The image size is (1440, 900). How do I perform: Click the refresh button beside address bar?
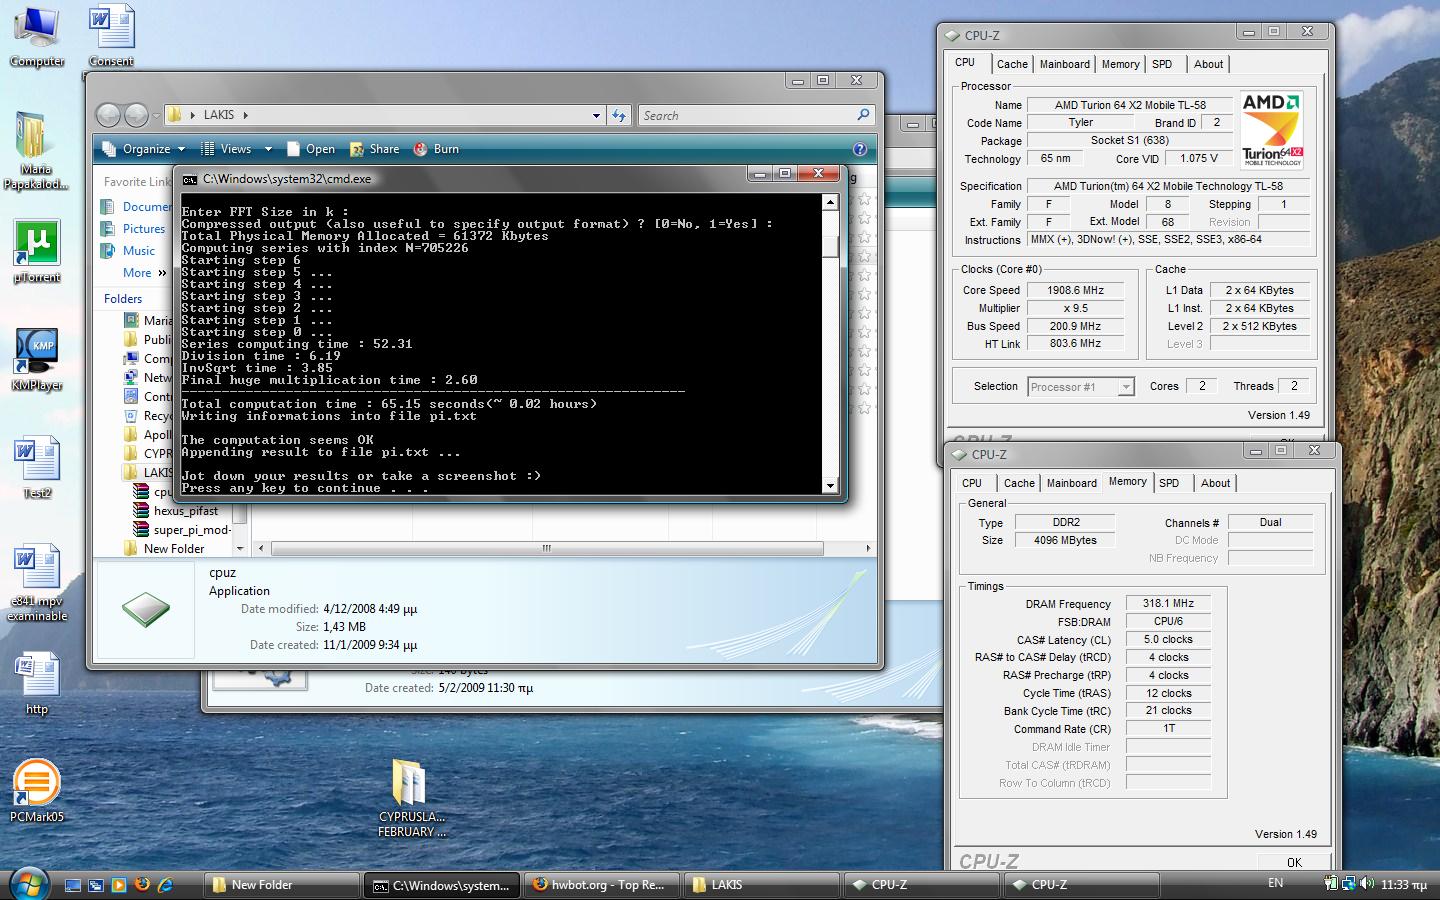click(619, 115)
